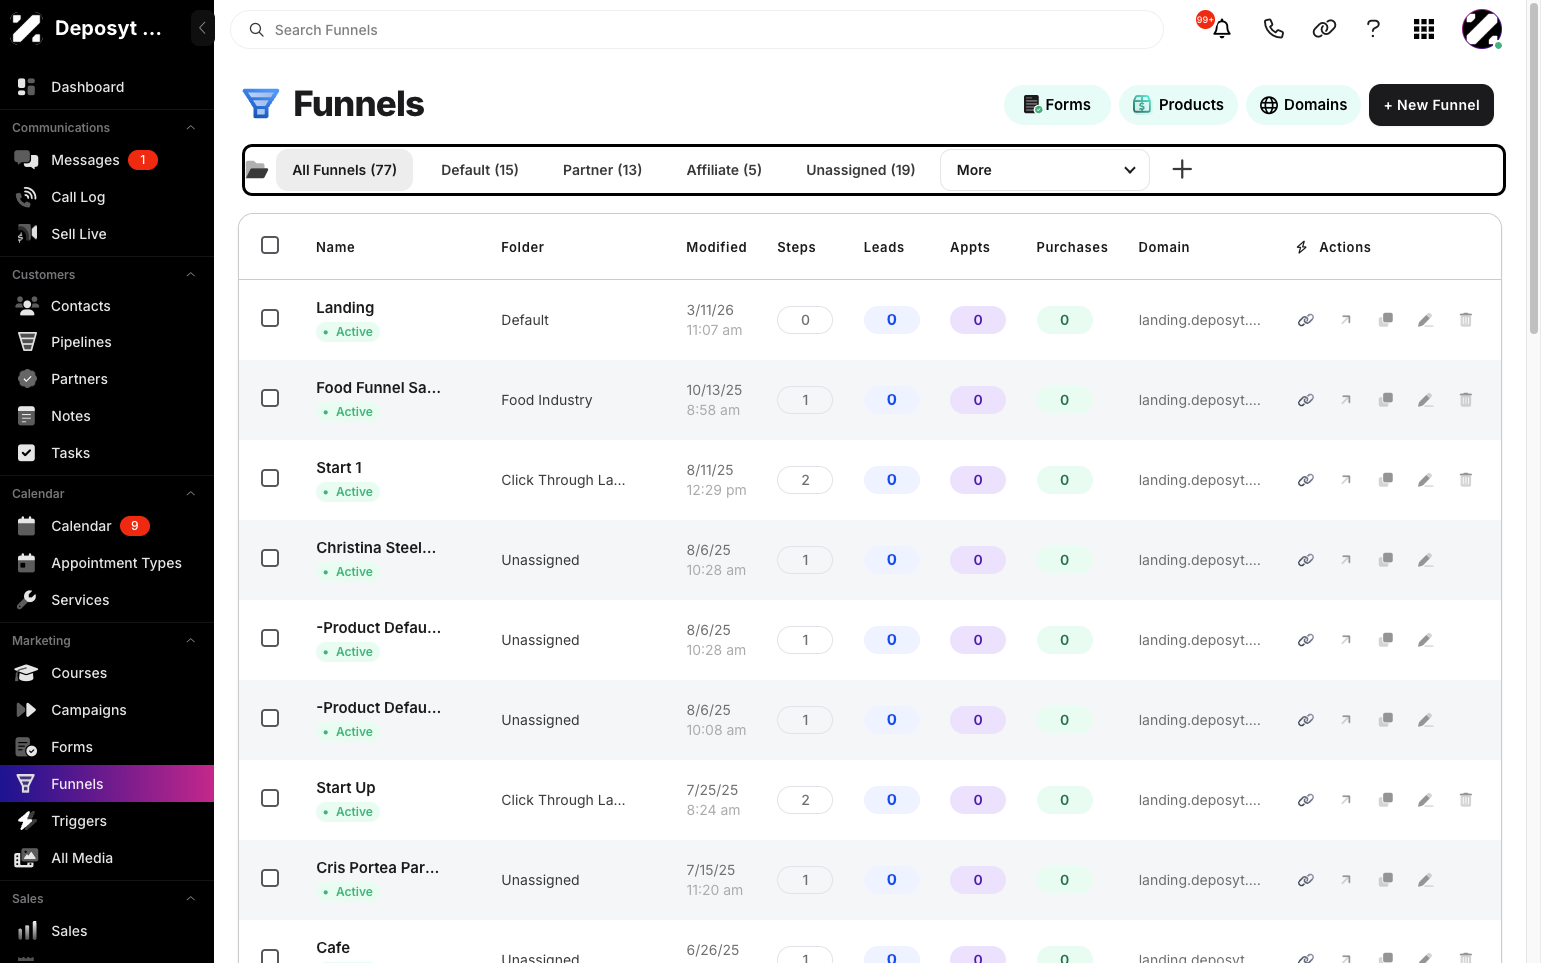Open the Products button
Screen dimensions: 1541x963
tap(1178, 105)
